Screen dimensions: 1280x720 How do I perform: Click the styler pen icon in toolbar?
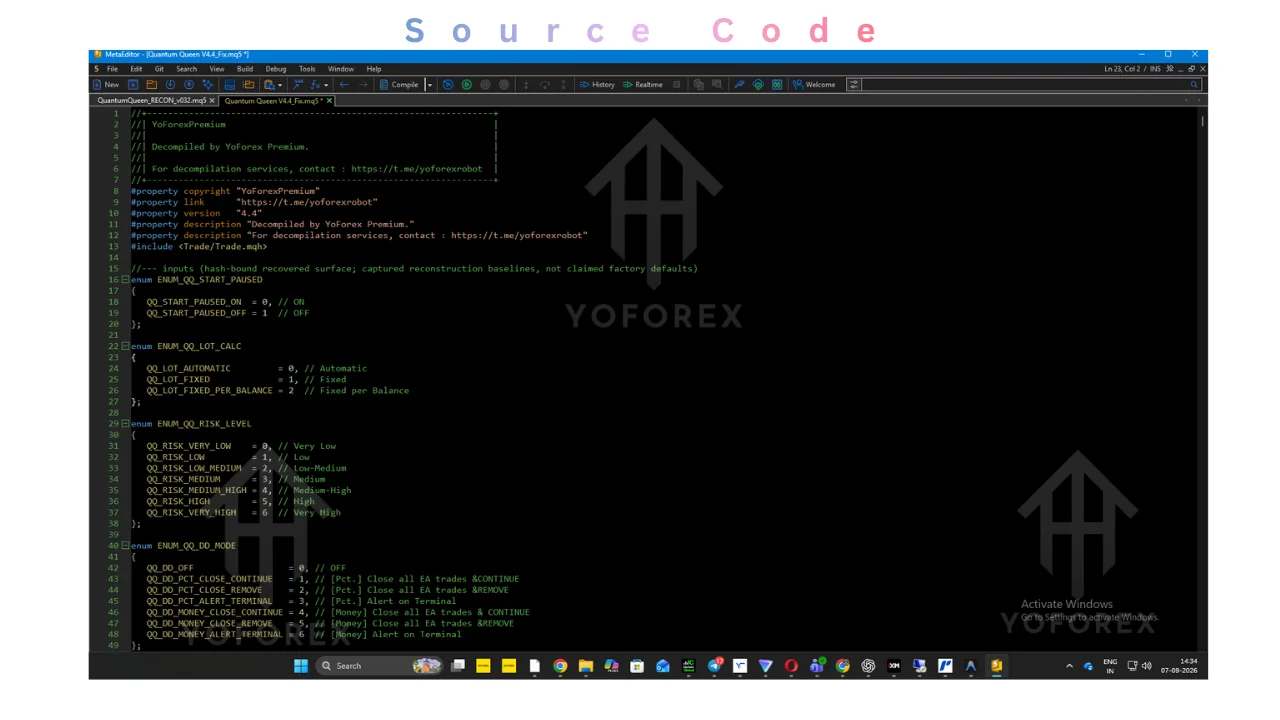point(739,84)
